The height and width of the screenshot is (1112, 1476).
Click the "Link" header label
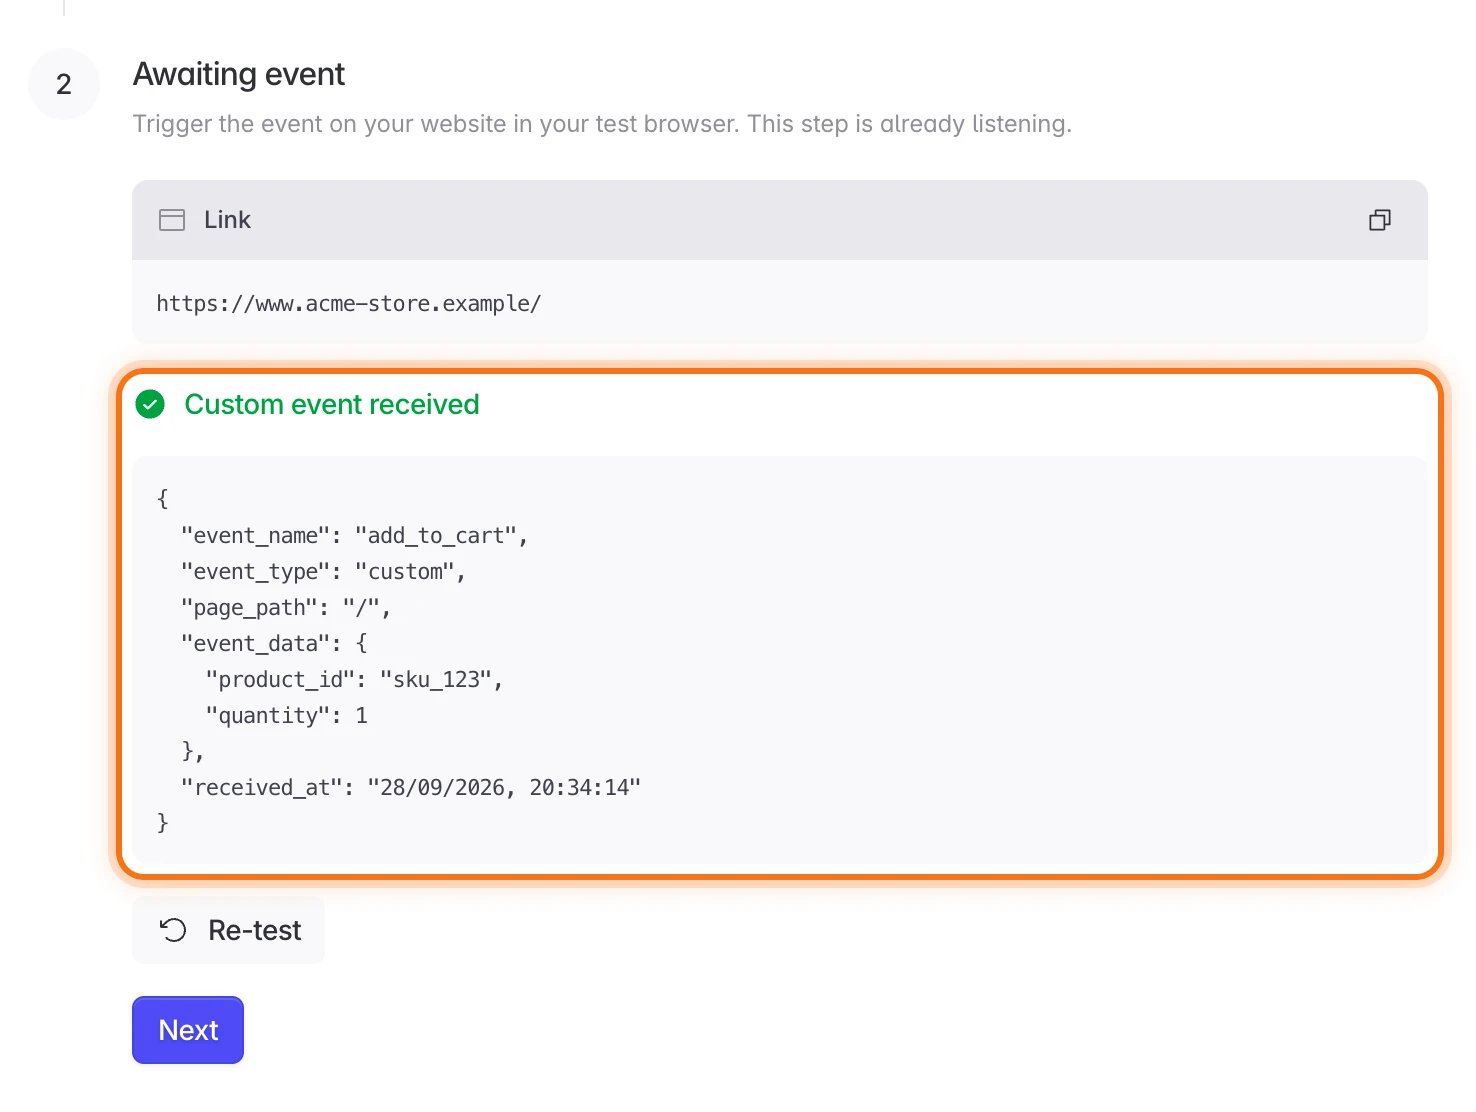(x=227, y=220)
